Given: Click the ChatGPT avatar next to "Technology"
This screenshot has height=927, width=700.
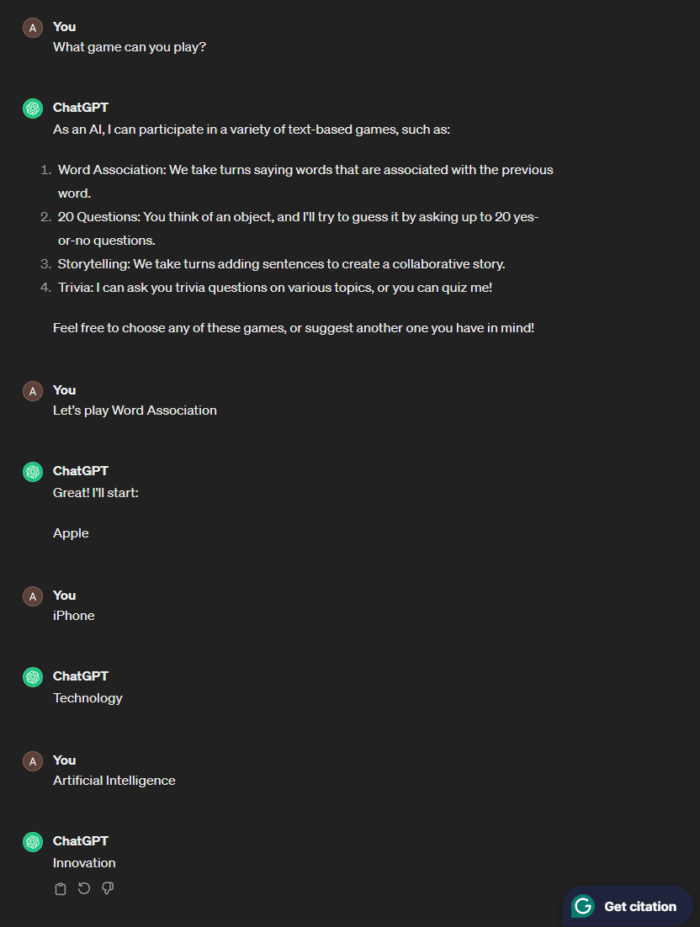Looking at the screenshot, I should point(33,676).
